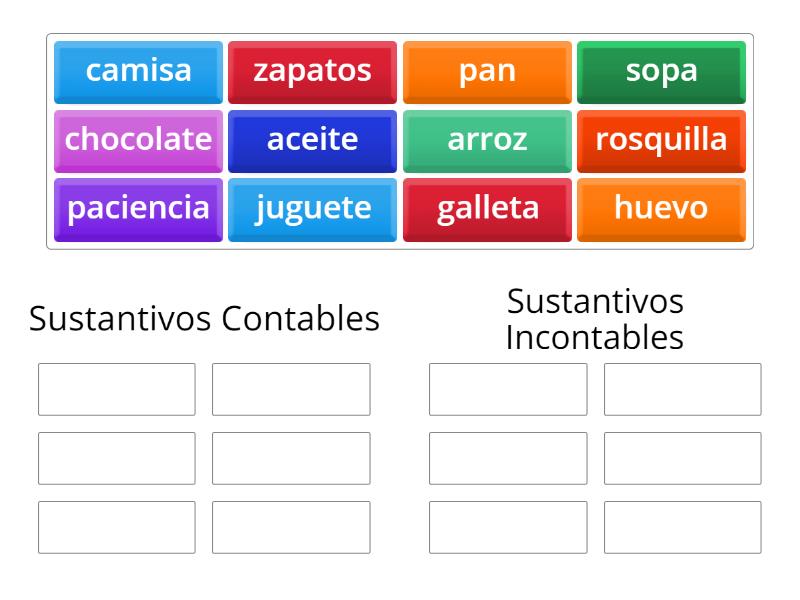The image size is (800, 600).
Task: Click the light blue 'juguete' tile
Action: click(312, 209)
